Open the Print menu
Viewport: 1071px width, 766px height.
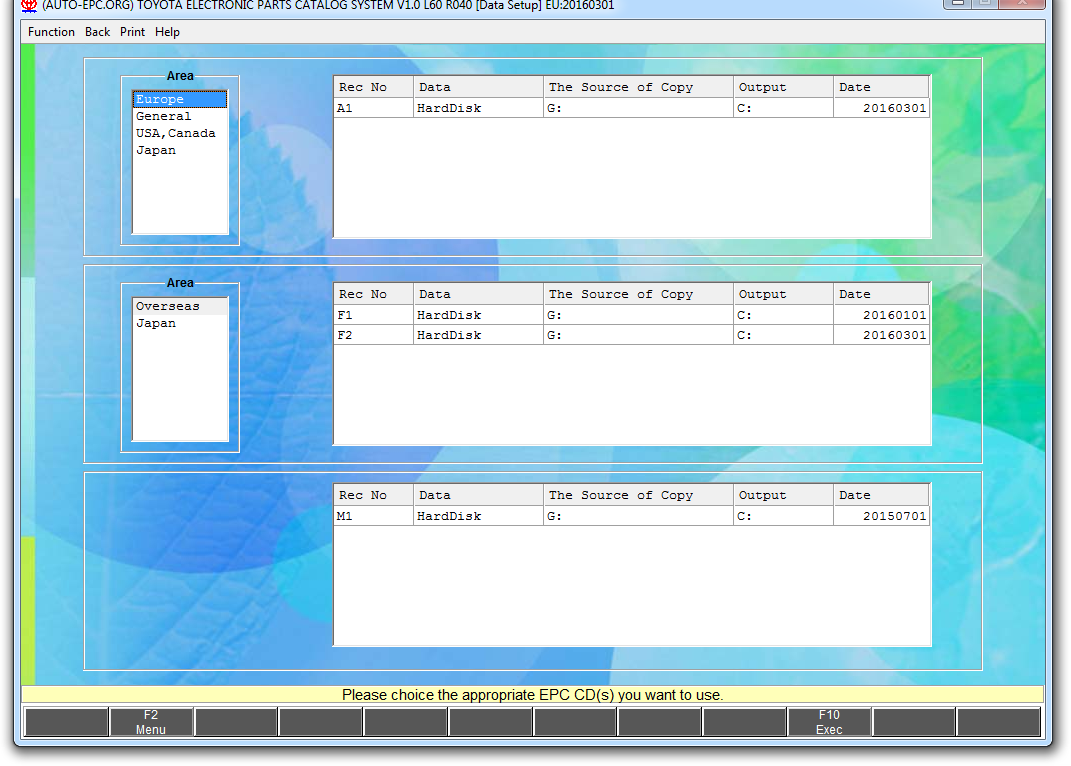click(133, 32)
